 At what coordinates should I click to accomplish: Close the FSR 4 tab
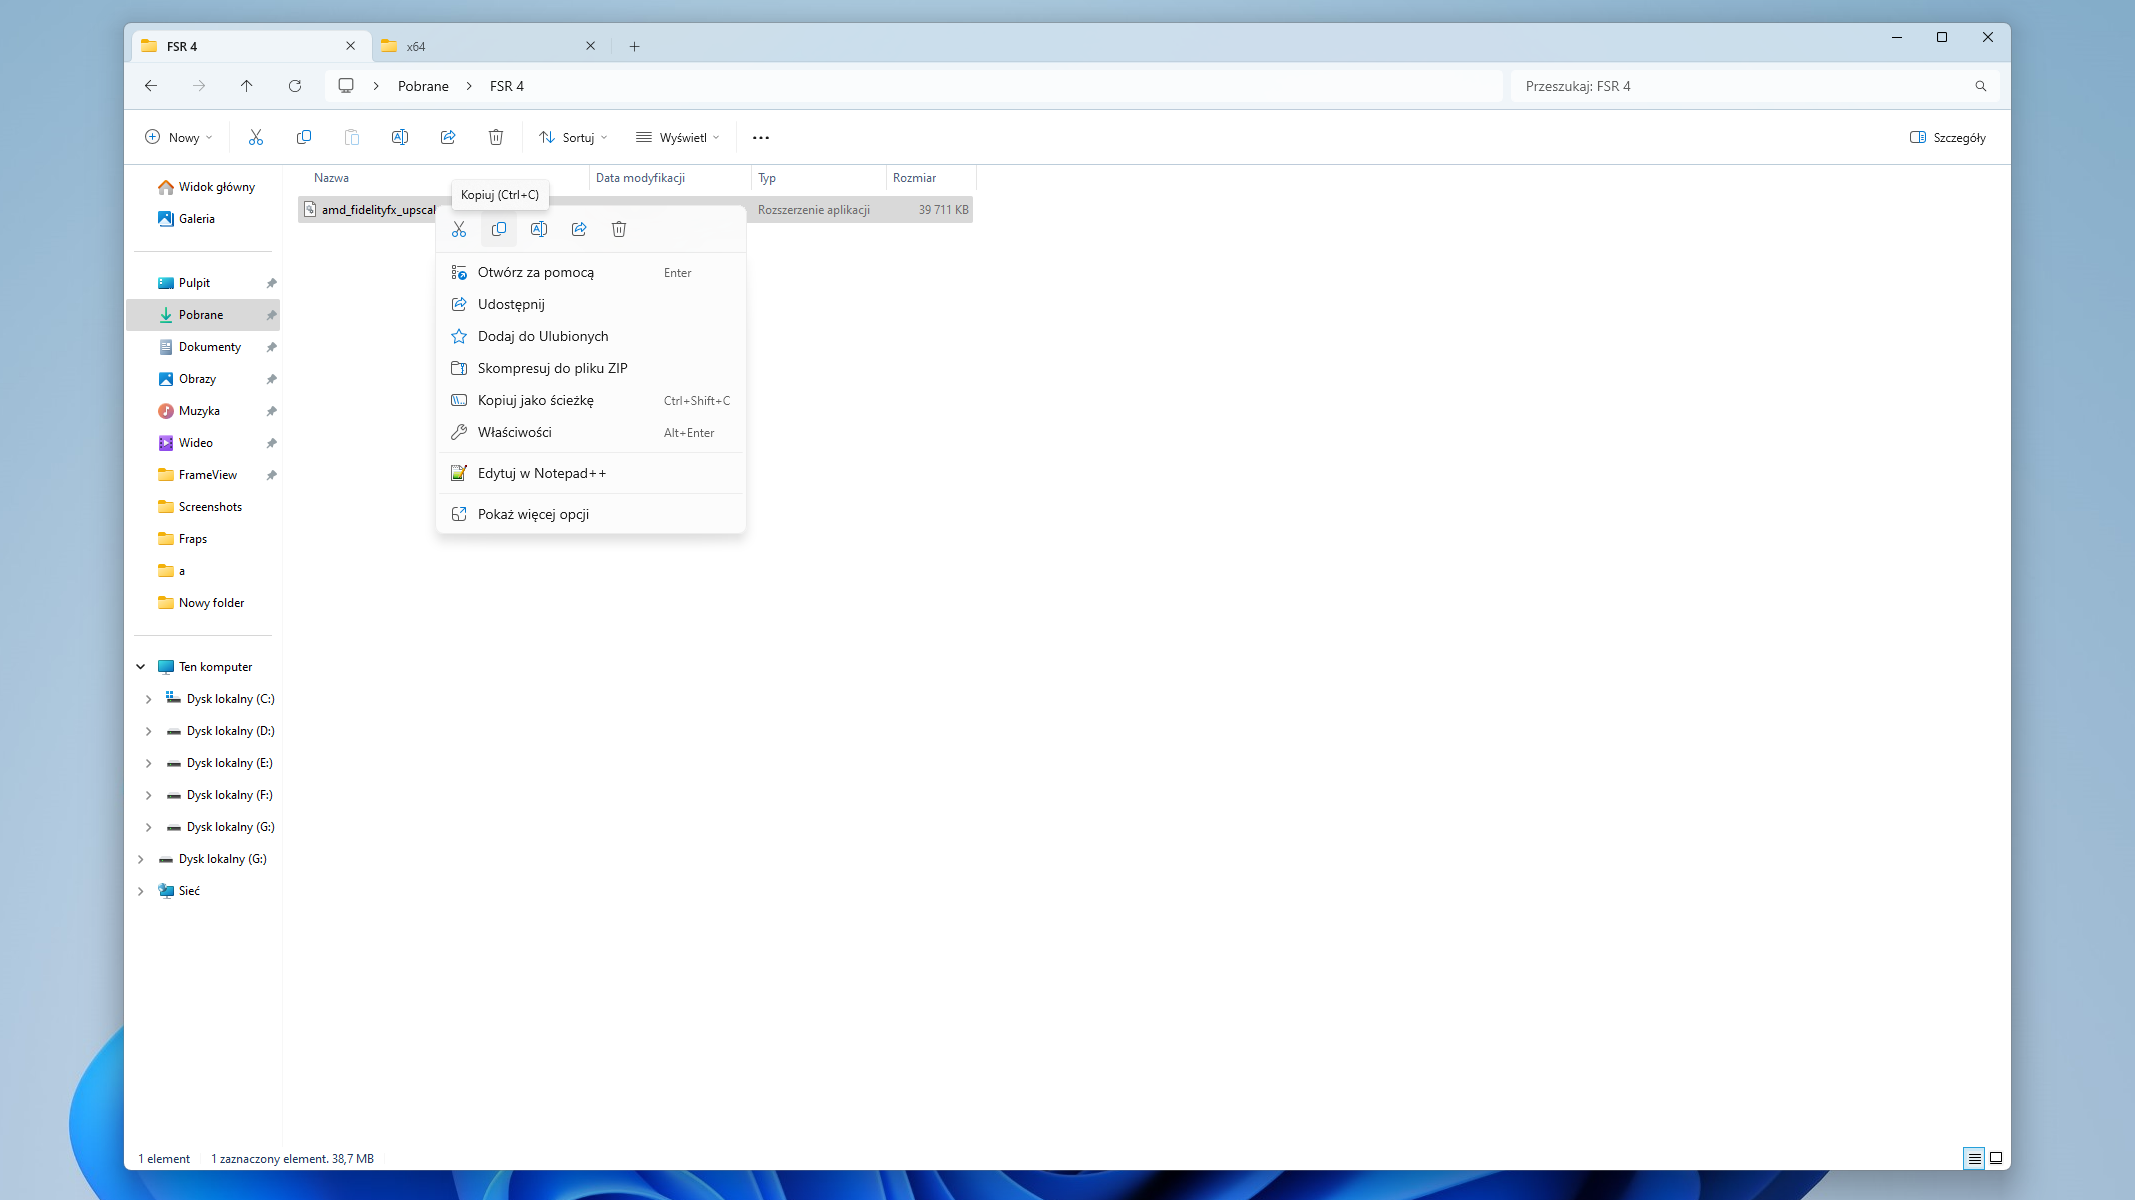pos(351,46)
